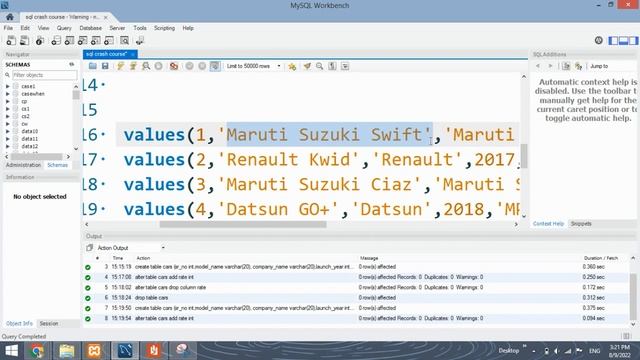Viewport: 640px width, 360px height.
Task: Open the Home screen tab icon
Action: click(9, 17)
